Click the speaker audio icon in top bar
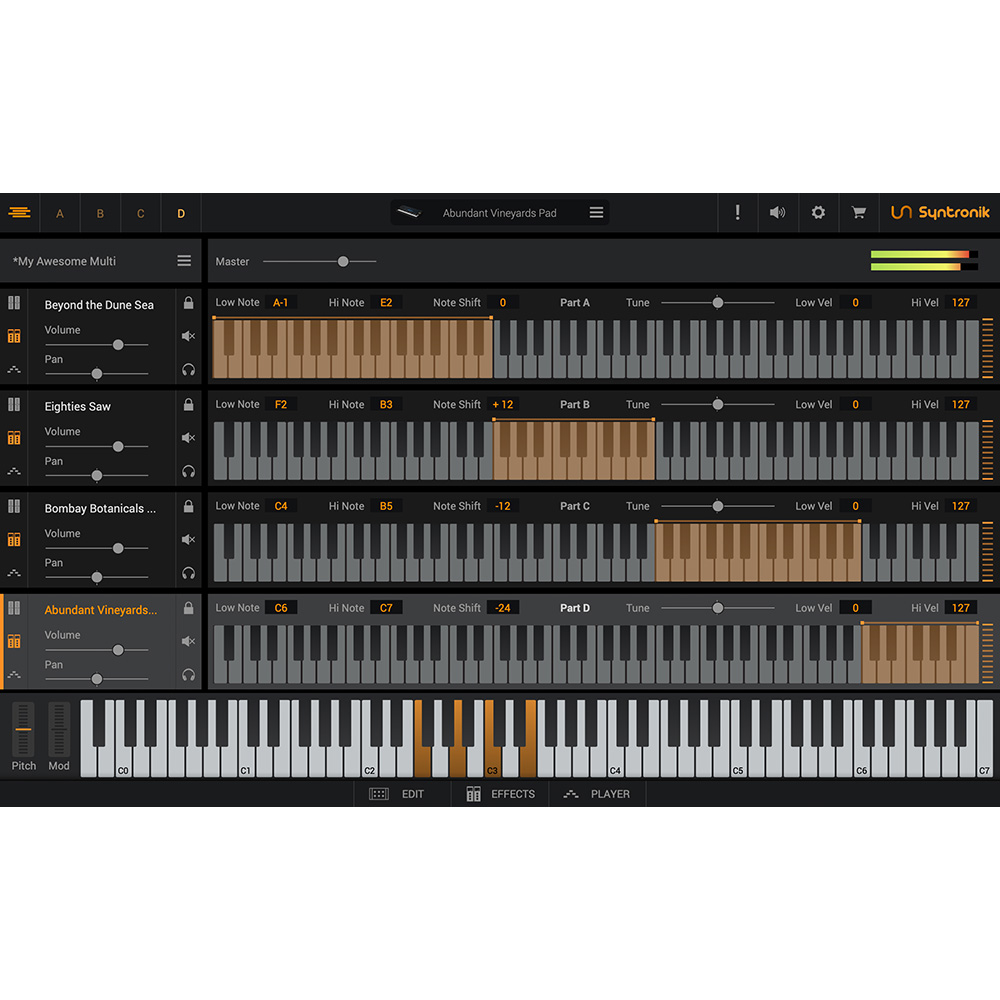The image size is (1000, 1000). pyautogui.click(x=777, y=213)
